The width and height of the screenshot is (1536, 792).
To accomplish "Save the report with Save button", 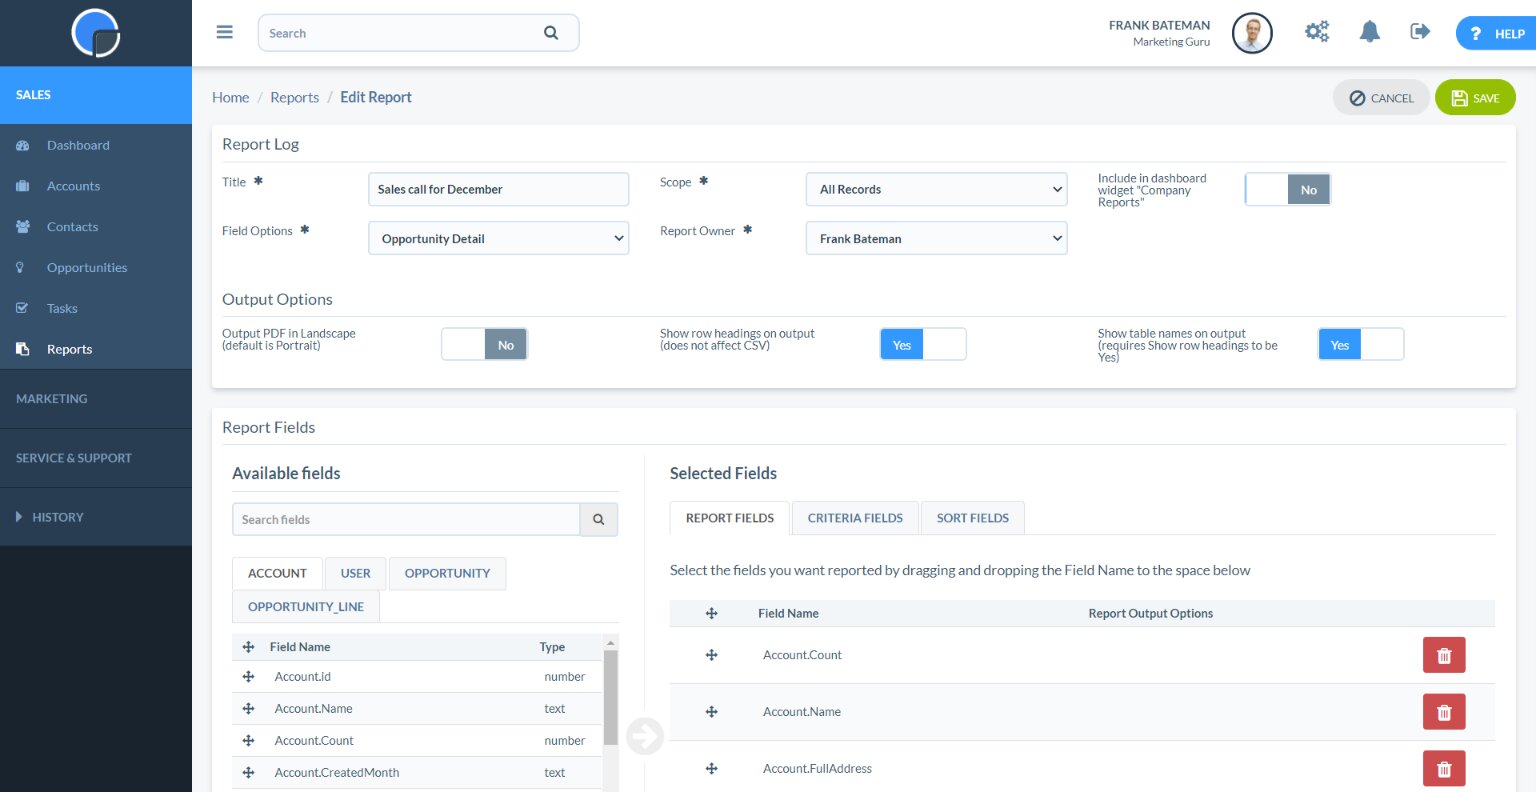I will [1475, 98].
